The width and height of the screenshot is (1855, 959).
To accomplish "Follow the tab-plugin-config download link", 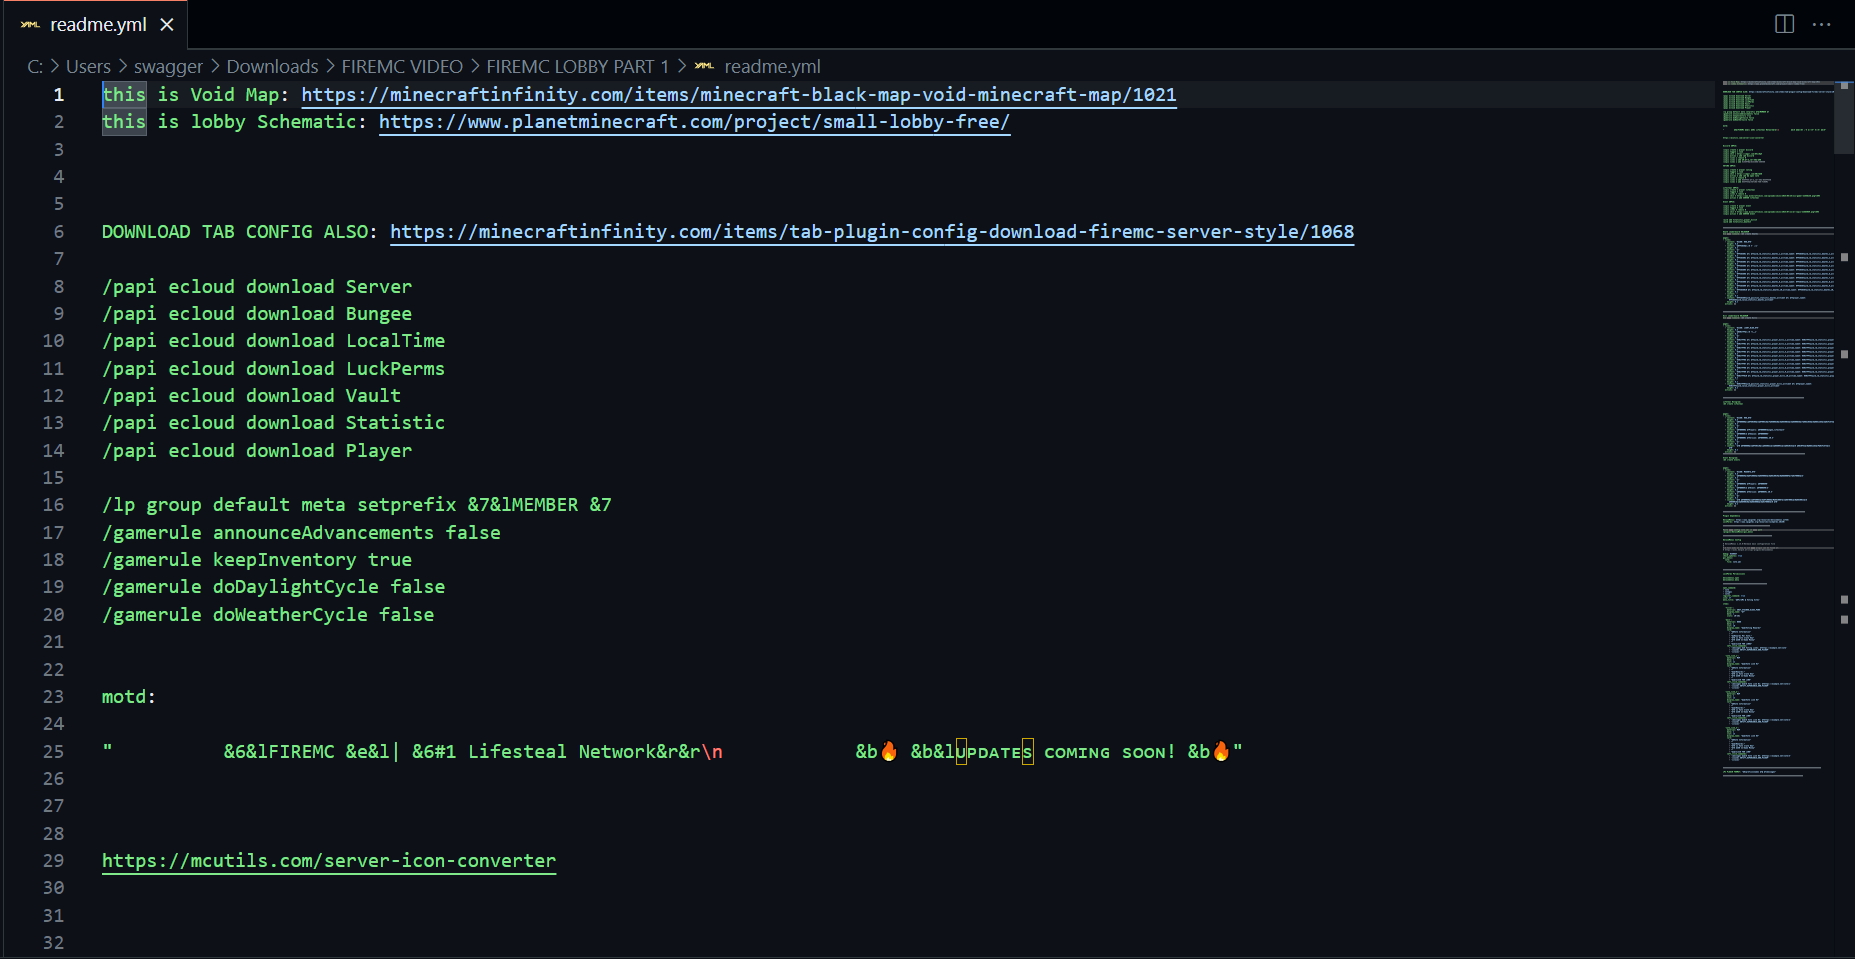I will [x=871, y=232].
